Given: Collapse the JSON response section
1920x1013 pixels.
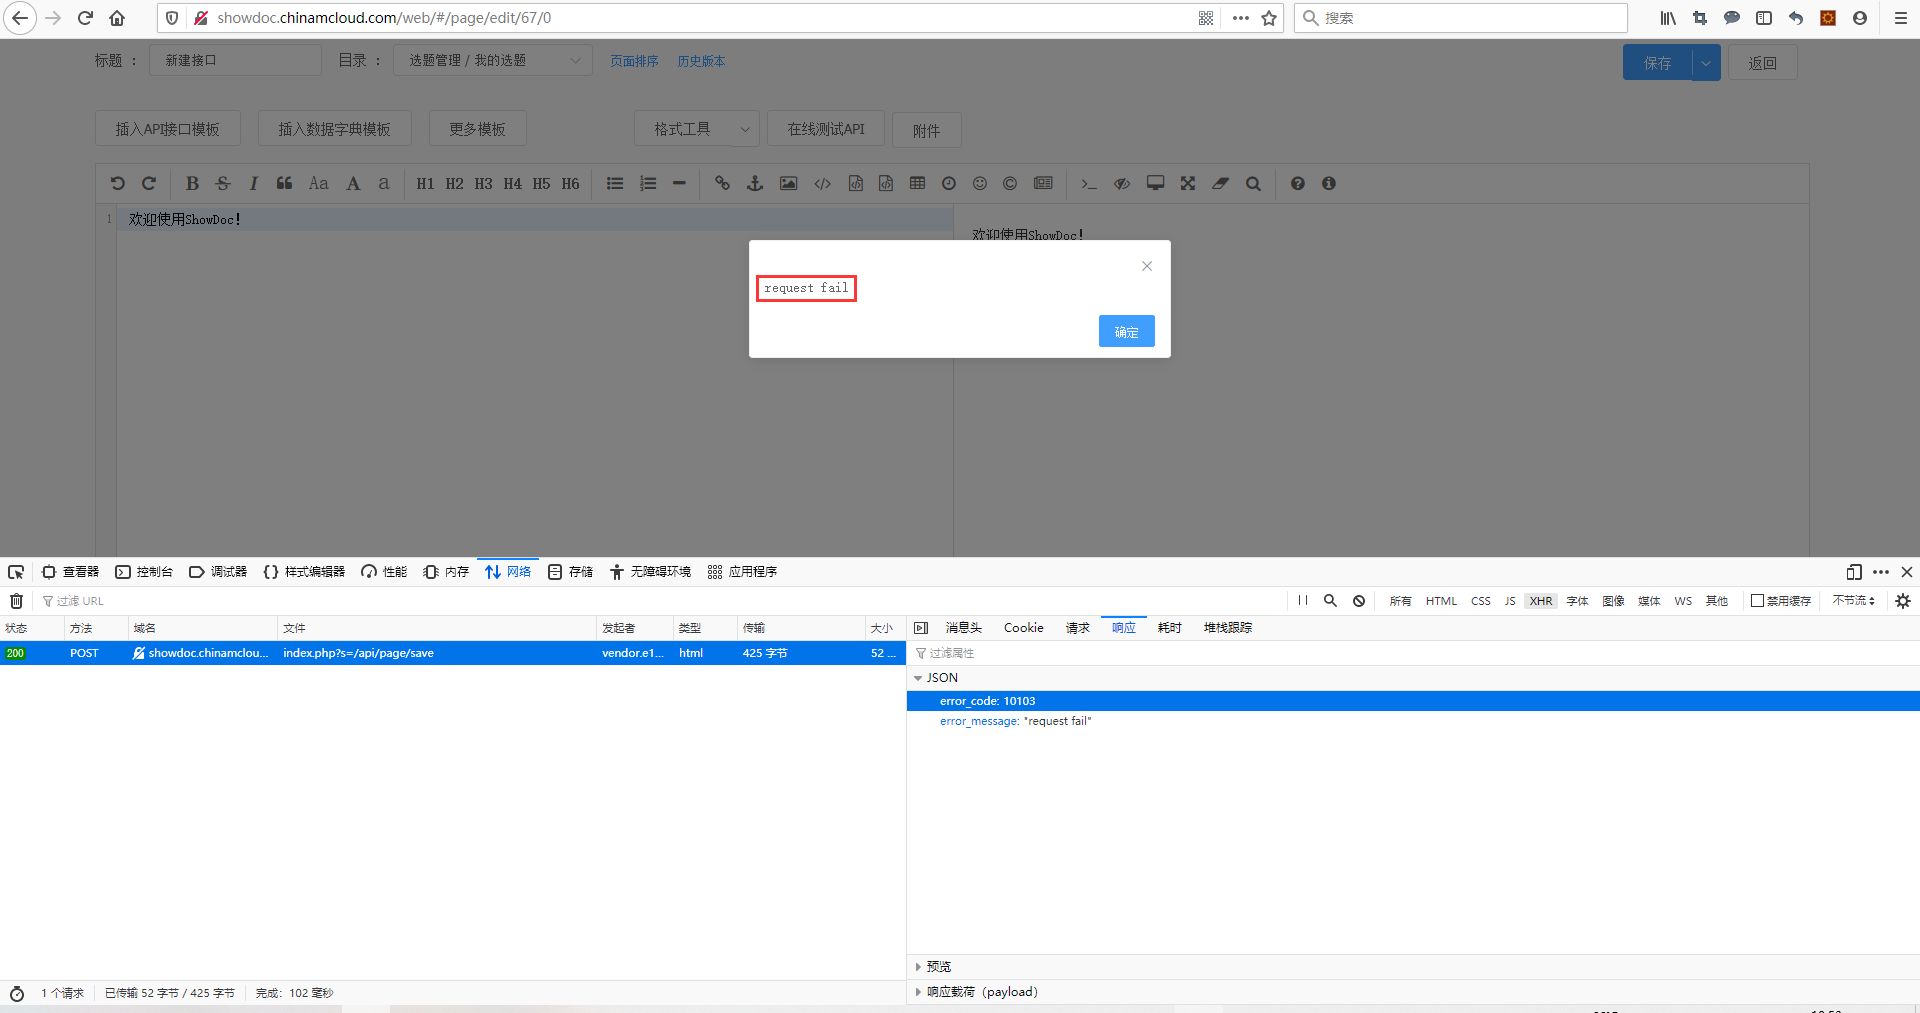Looking at the screenshot, I should point(918,678).
